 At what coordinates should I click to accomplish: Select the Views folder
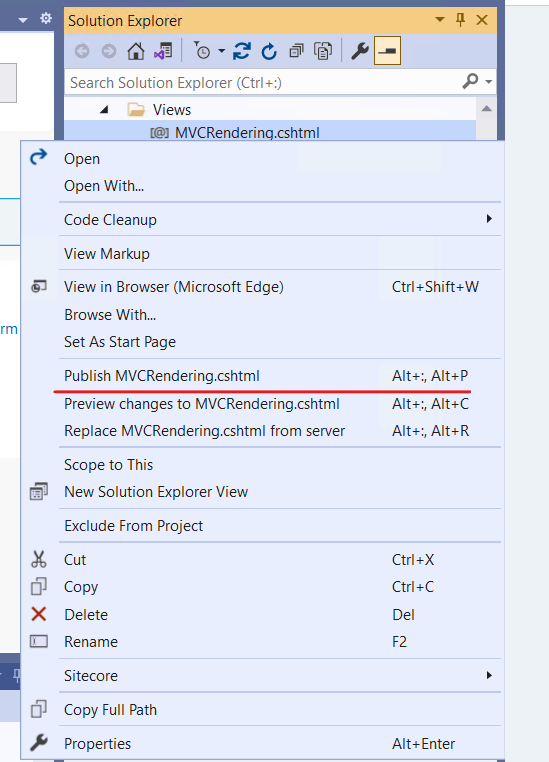(x=172, y=110)
